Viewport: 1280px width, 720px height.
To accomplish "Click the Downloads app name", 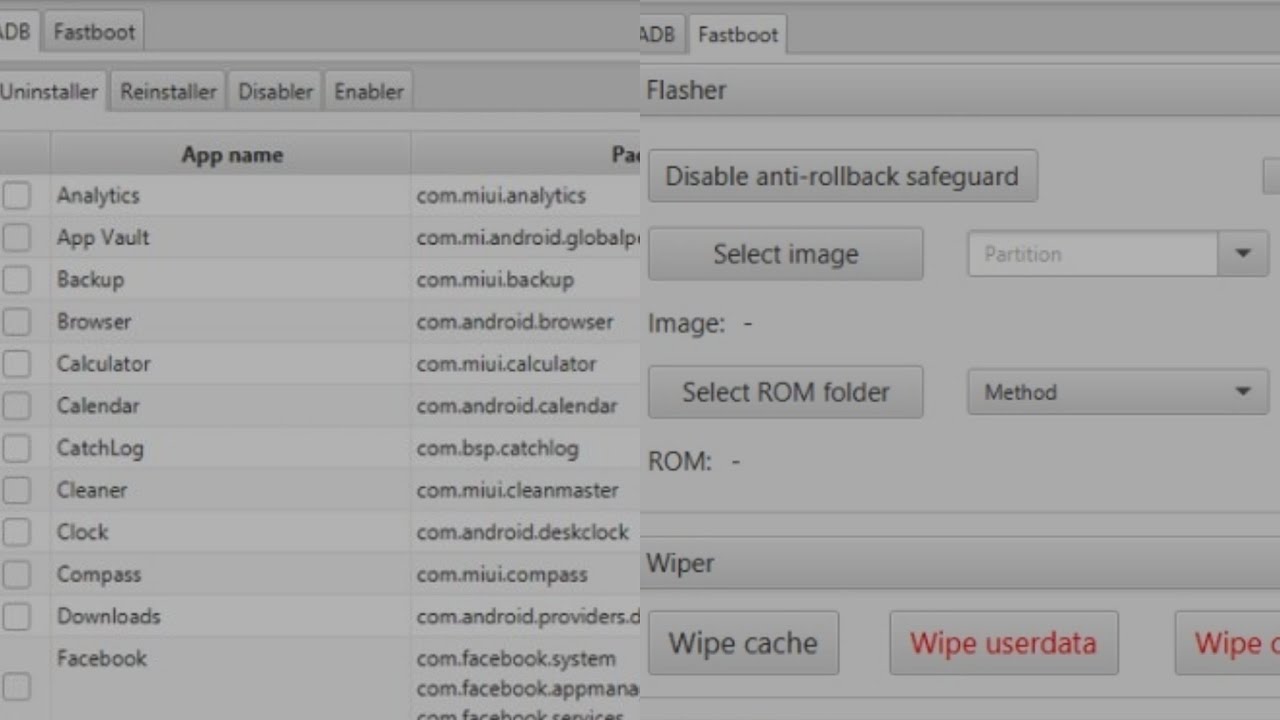I will click(108, 616).
